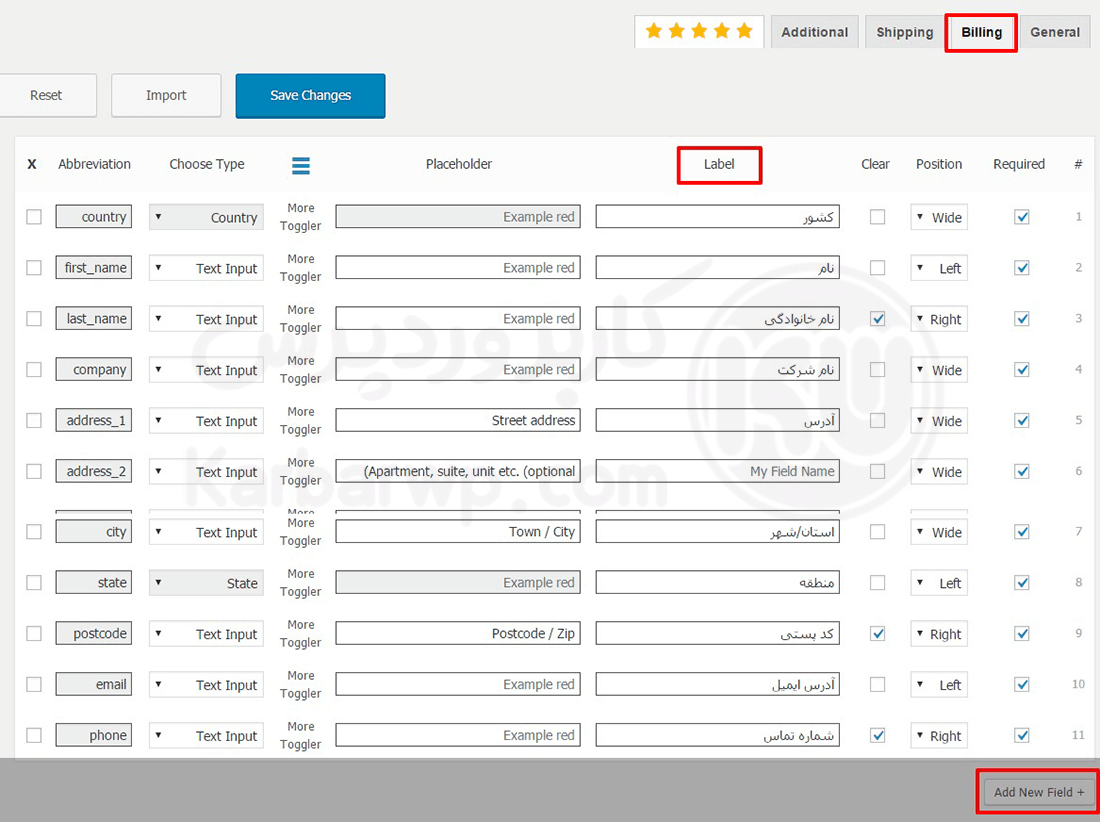Open the Position dropdown for address_2
Screen dimensions: 1100x822
939,472
